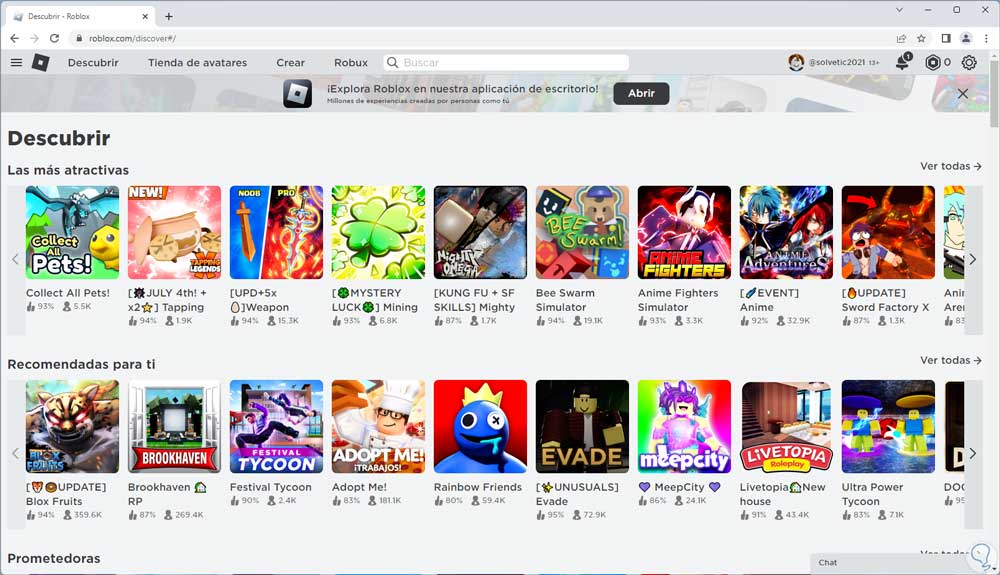This screenshot has width=1000, height=575.
Task: Show previous games in Las más atractivas
Action: click(16, 259)
